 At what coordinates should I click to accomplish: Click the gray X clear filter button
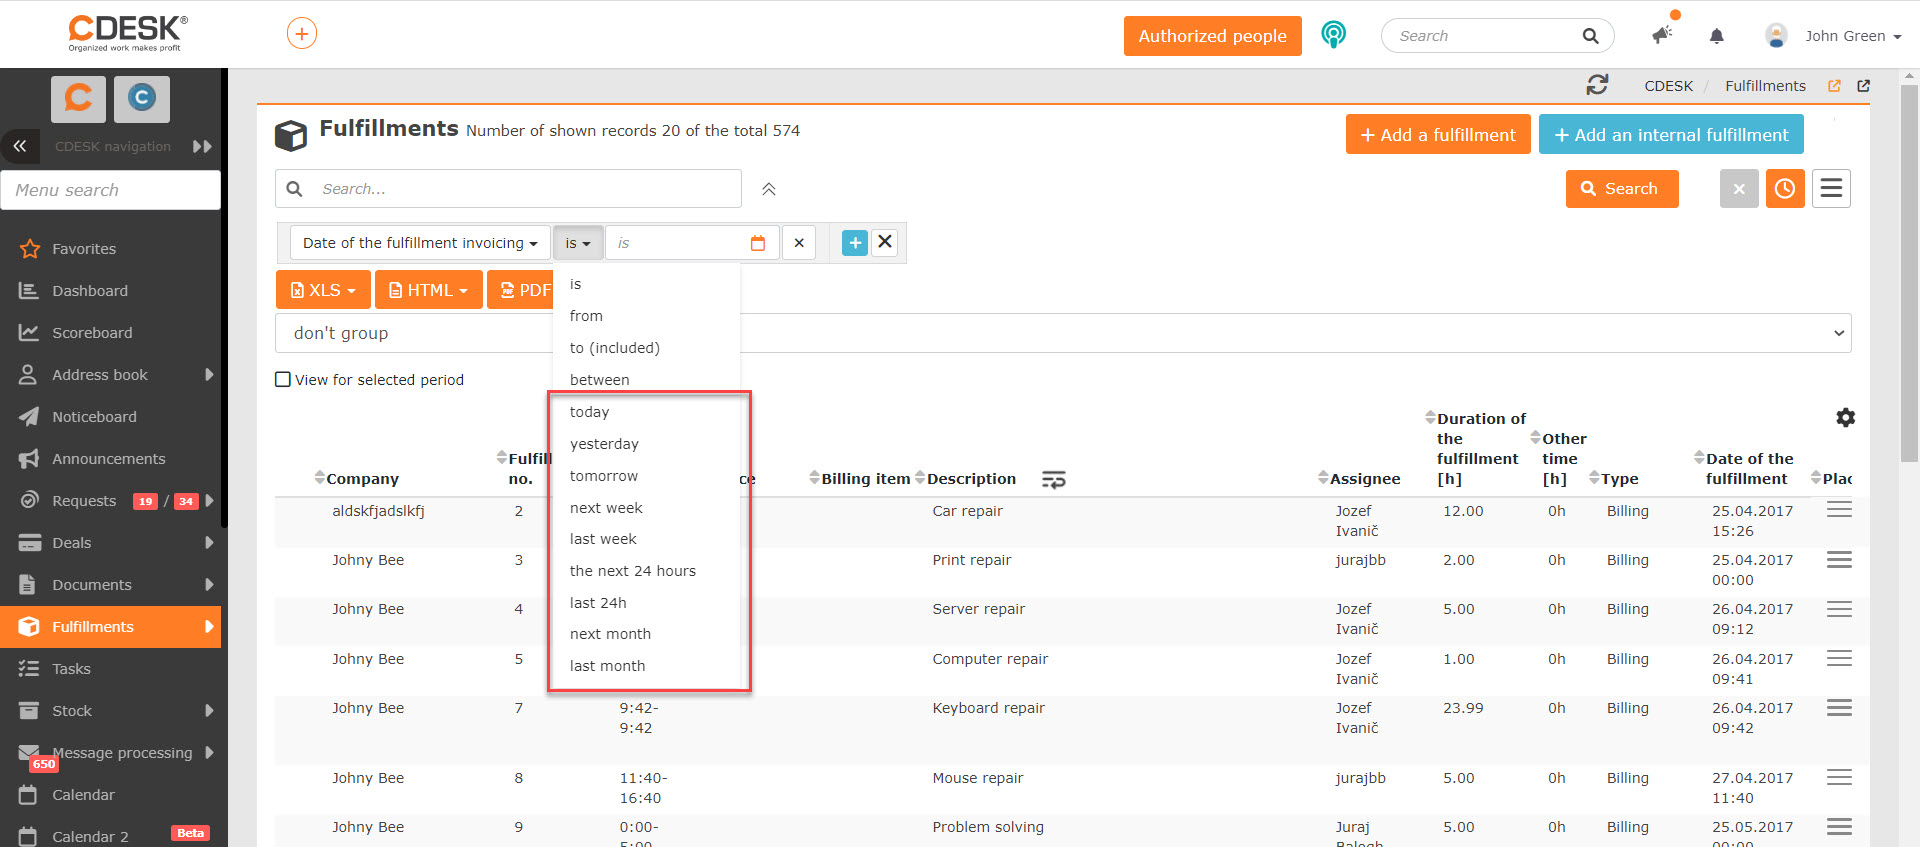(x=1739, y=188)
